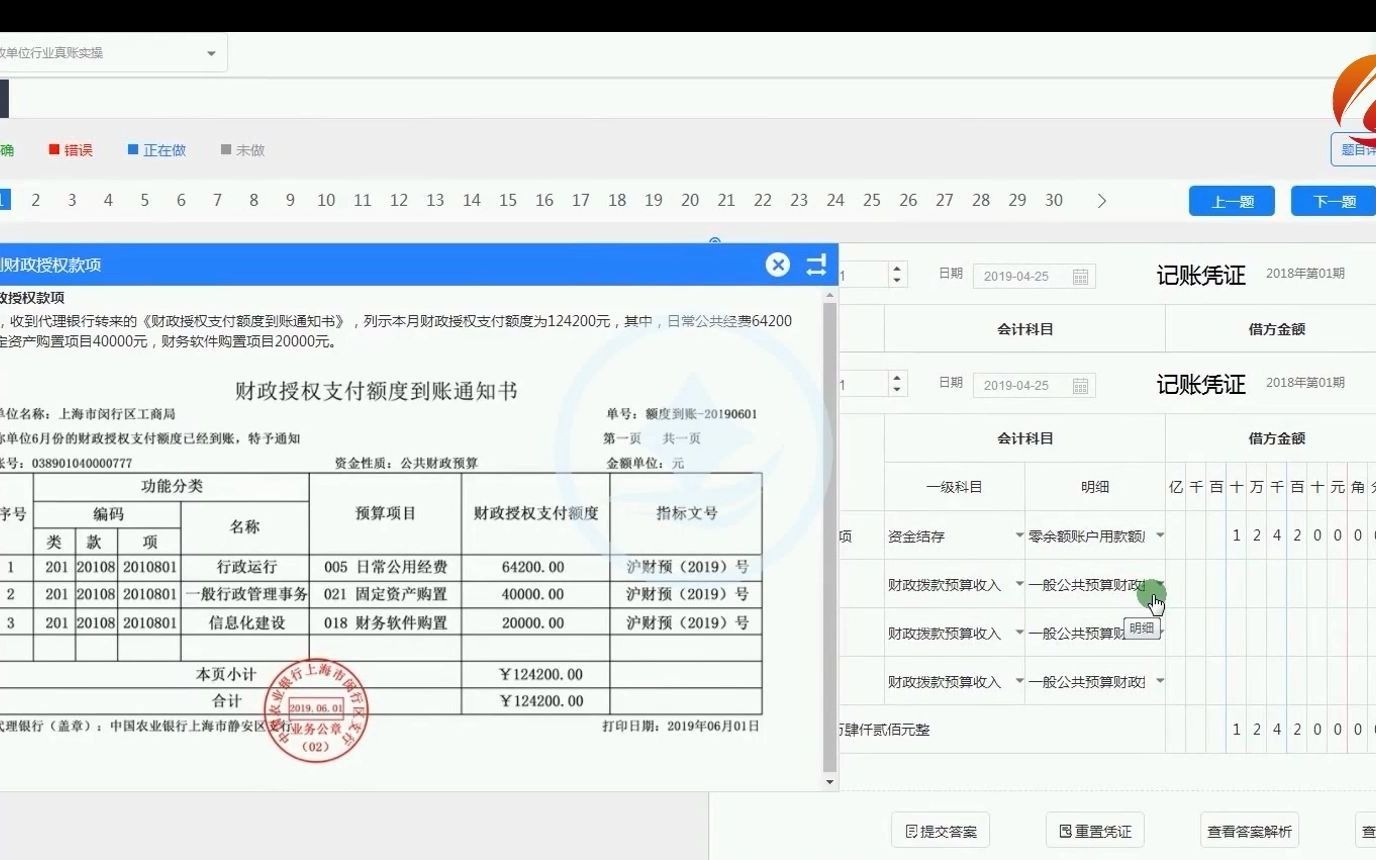Jump to question 2
1376x860 pixels.
point(35,200)
